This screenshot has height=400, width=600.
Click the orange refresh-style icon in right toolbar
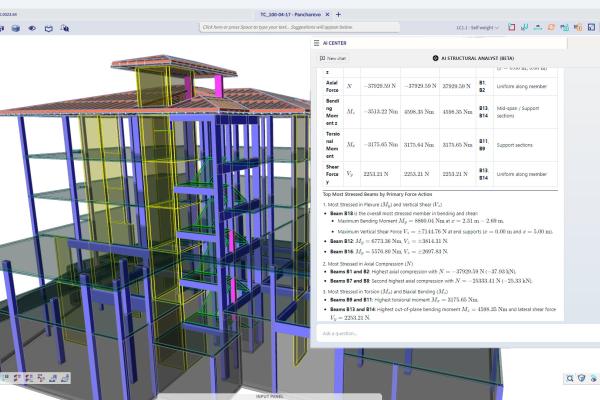click(551, 27)
